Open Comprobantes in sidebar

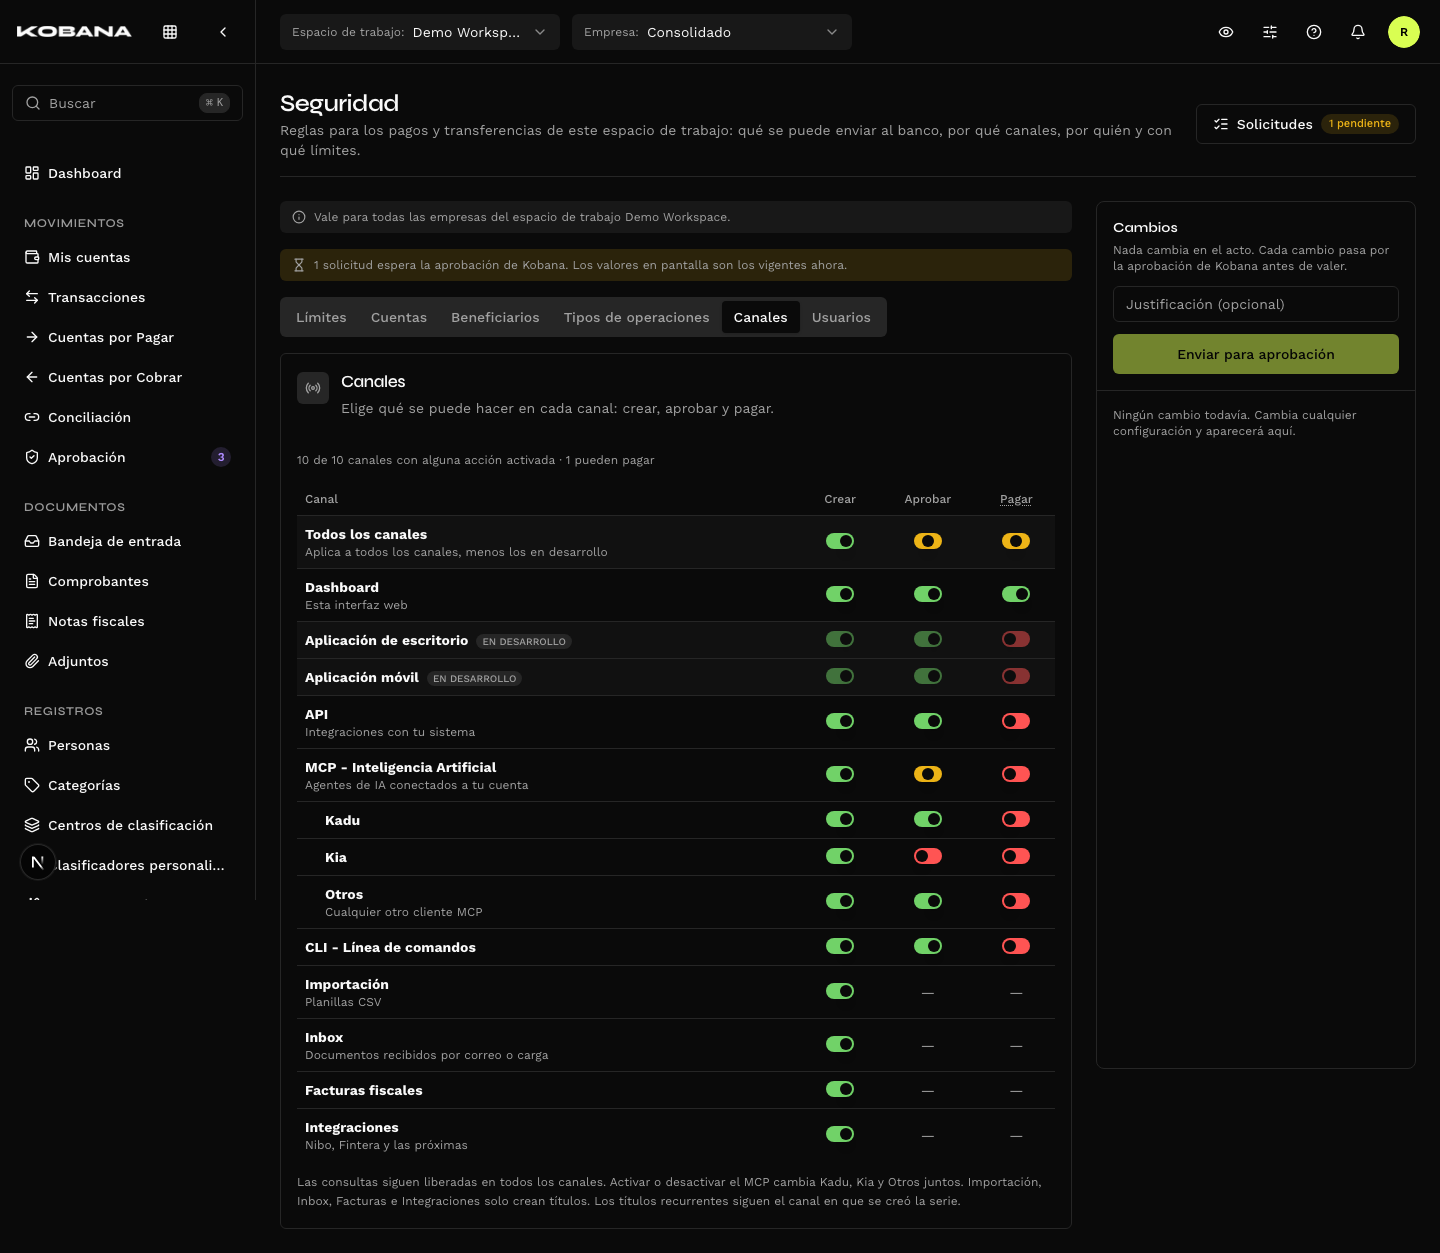tap(127, 581)
